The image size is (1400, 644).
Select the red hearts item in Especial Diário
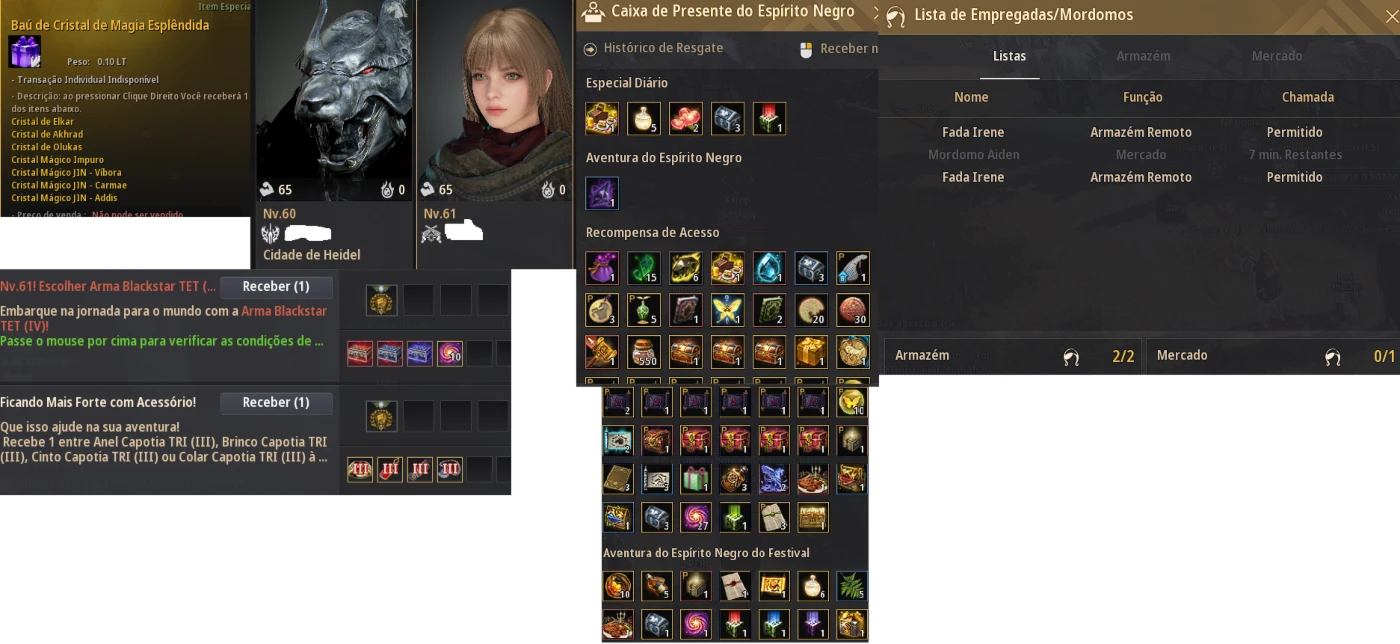686,119
